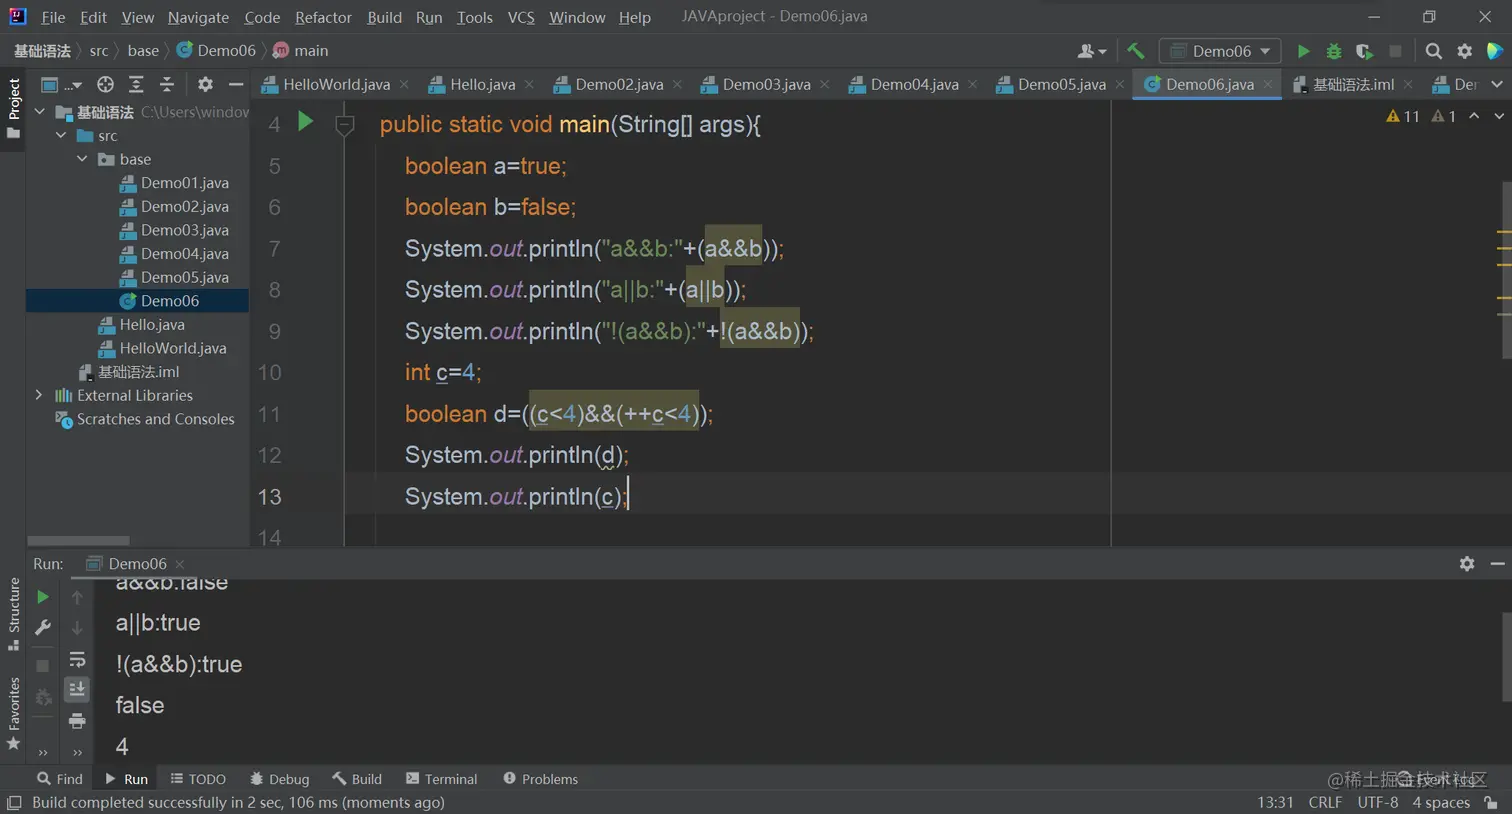Image resolution: width=1512 pixels, height=814 pixels.
Task: Switch to the Demo03.java editor tab
Action: point(765,85)
